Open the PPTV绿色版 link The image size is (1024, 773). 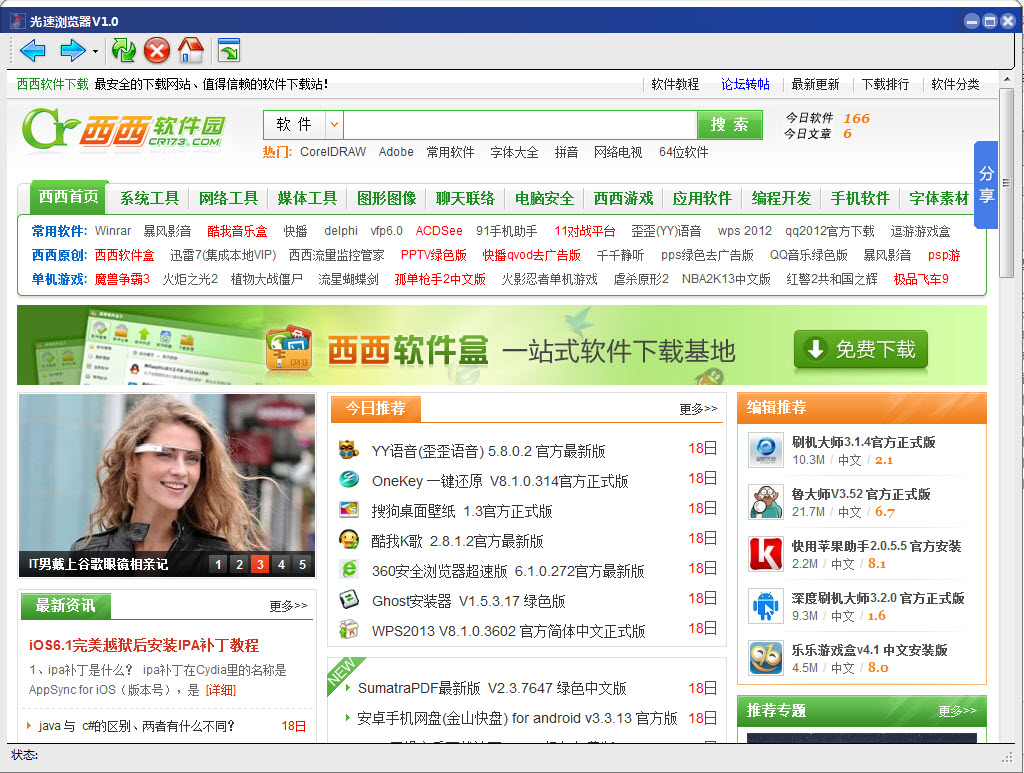point(434,255)
